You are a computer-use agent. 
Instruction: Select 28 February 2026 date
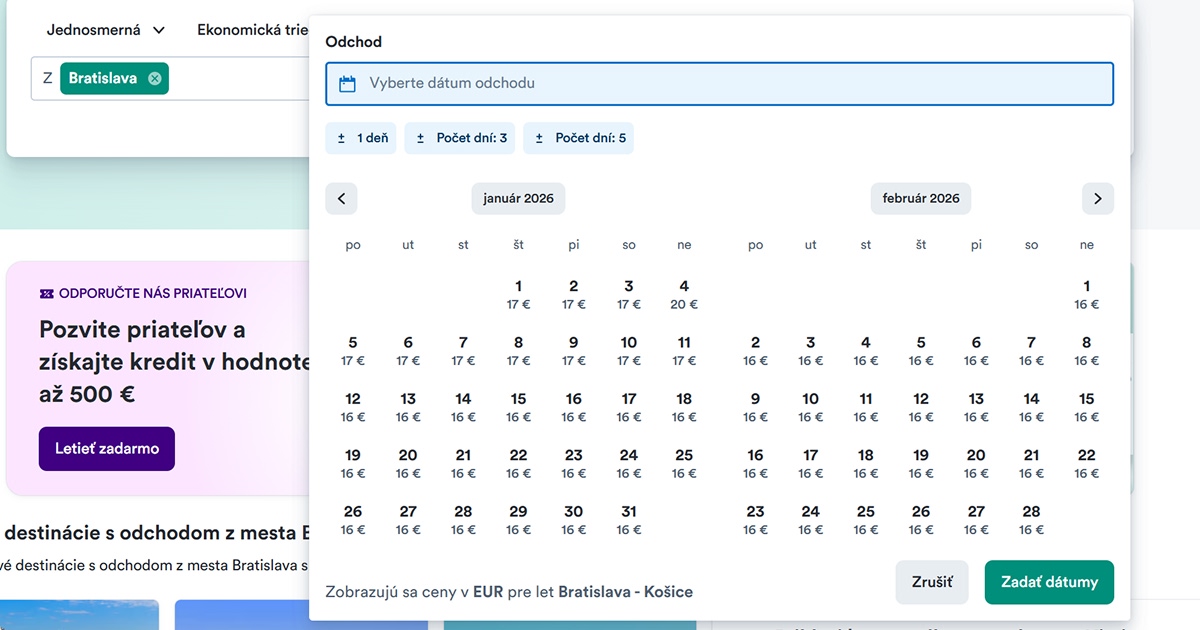click(1031, 519)
